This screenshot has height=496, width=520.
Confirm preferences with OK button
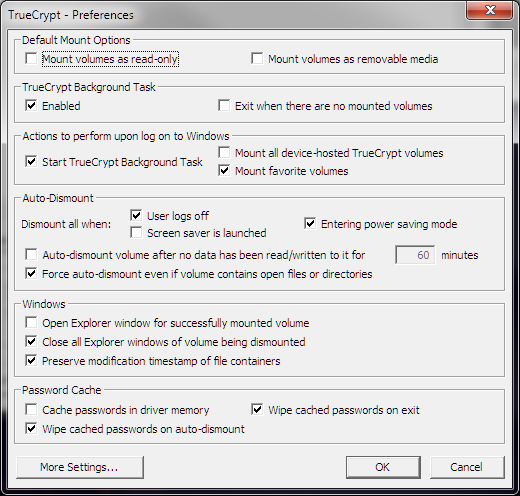coord(383,467)
